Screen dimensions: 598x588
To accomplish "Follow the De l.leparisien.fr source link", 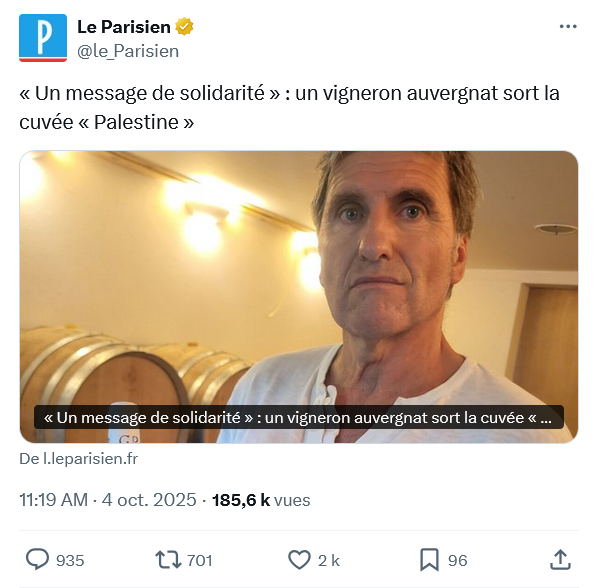I will (x=79, y=459).
